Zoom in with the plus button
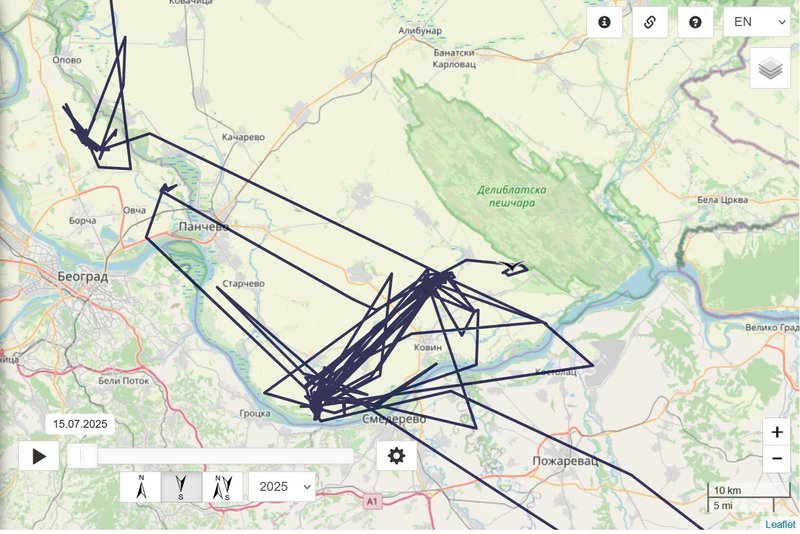The width and height of the screenshot is (800, 534). pyautogui.click(x=777, y=432)
